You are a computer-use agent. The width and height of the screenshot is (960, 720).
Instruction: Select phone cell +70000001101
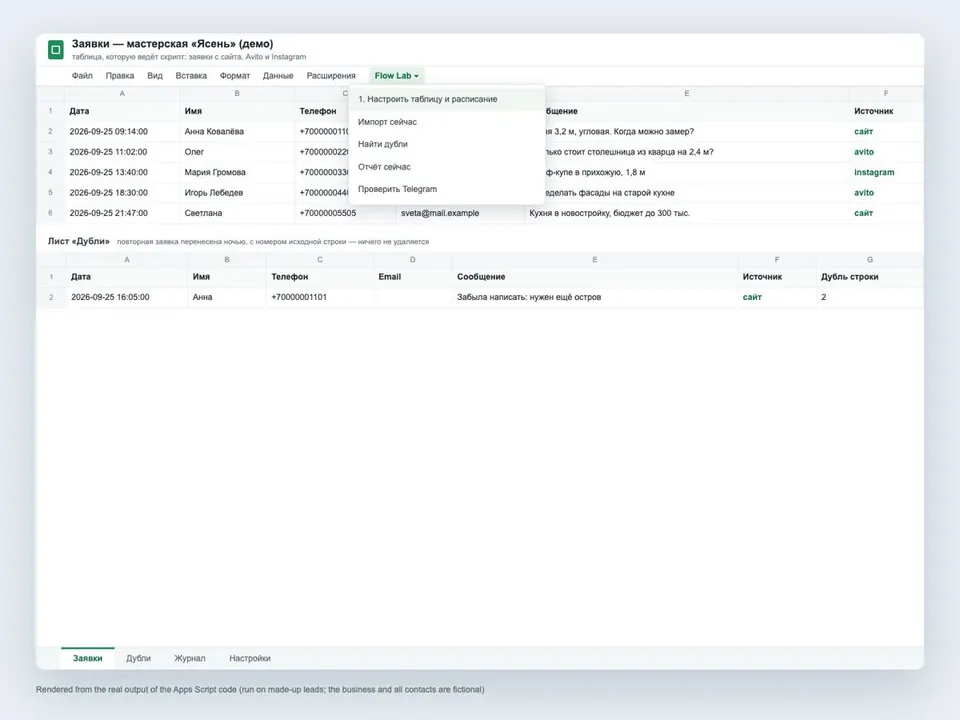(x=320, y=297)
